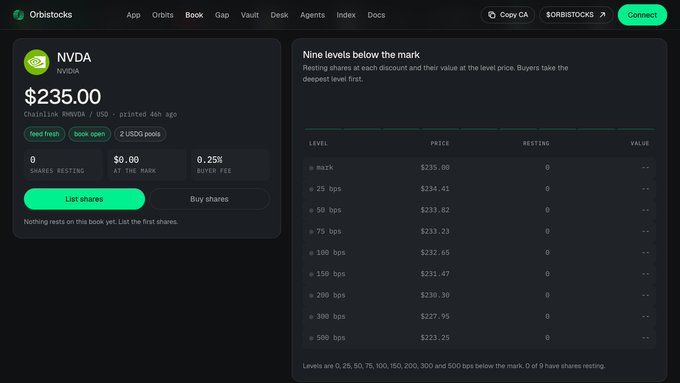Select the 50 bps level row
The image size is (680, 383).
click(x=479, y=210)
